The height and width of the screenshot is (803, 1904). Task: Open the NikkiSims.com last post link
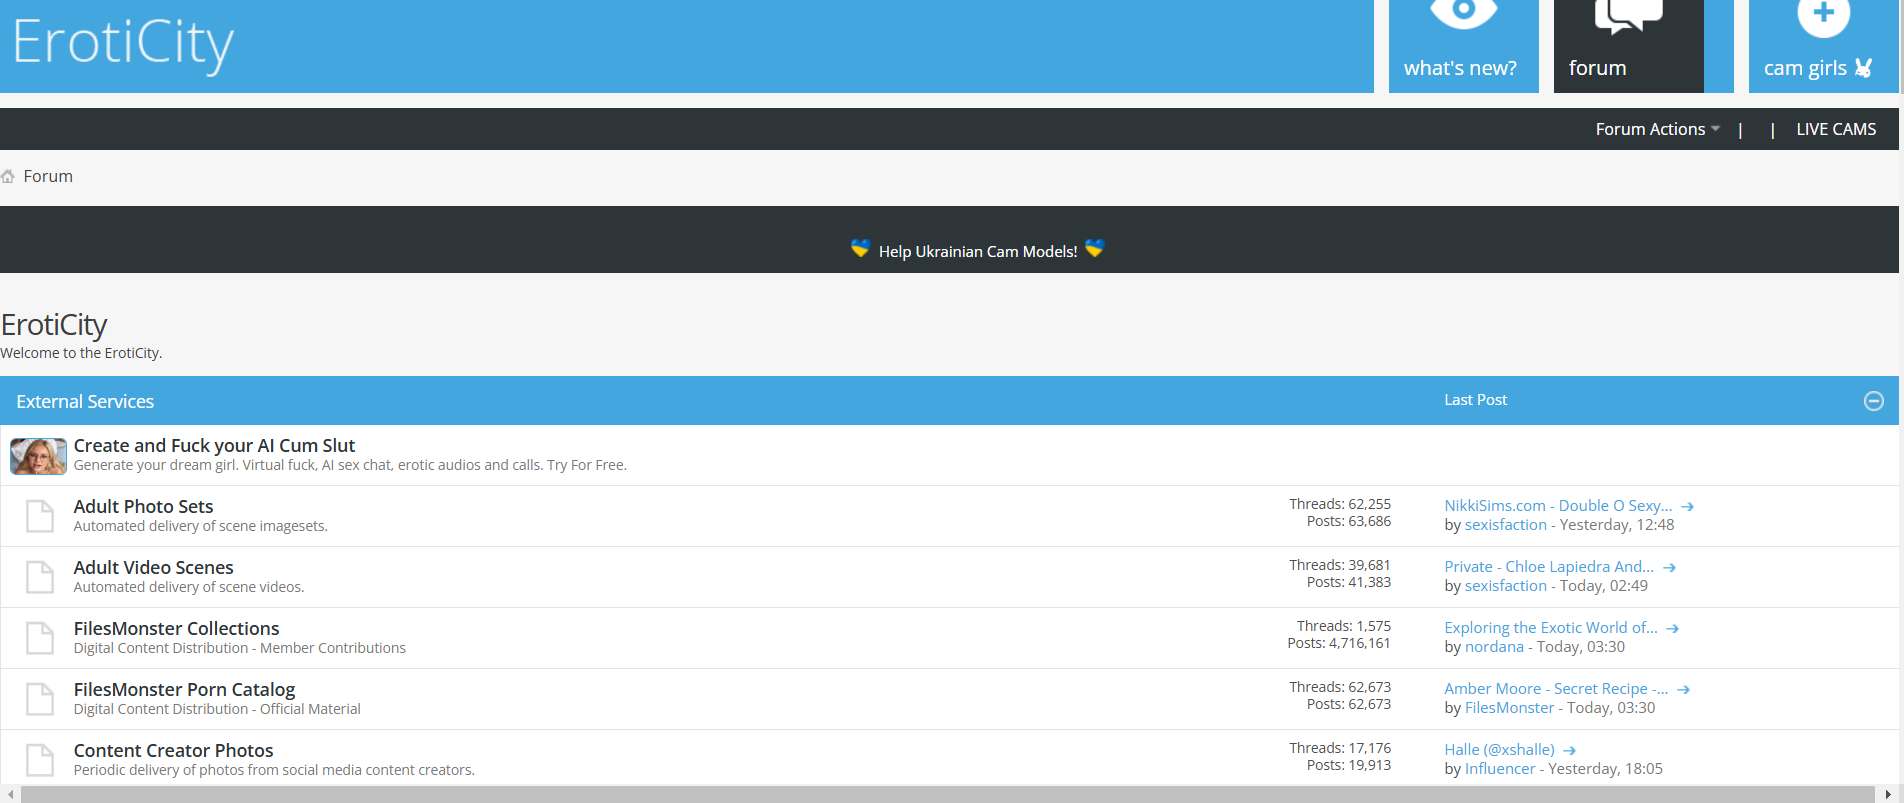pyautogui.click(x=1558, y=506)
